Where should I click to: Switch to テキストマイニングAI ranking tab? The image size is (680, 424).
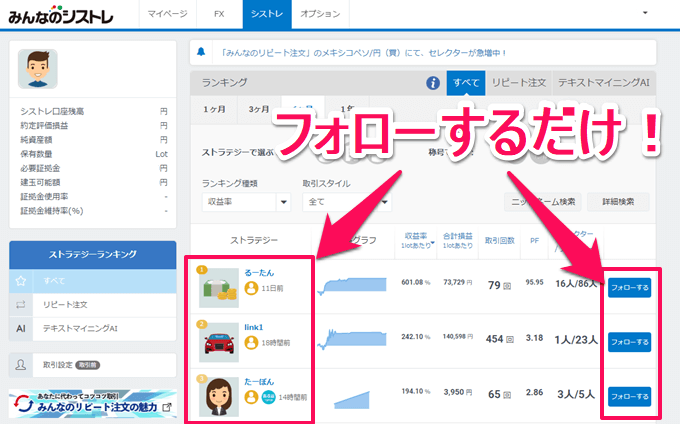click(604, 83)
